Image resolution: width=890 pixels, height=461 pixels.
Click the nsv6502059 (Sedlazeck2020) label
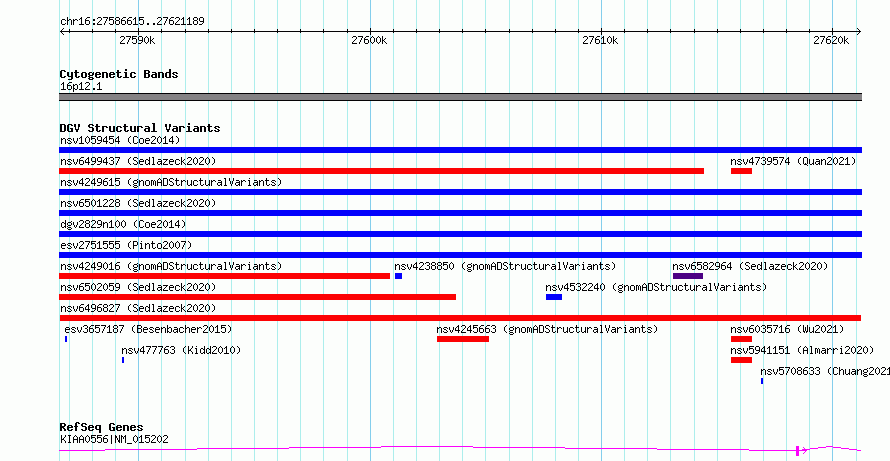tap(138, 288)
